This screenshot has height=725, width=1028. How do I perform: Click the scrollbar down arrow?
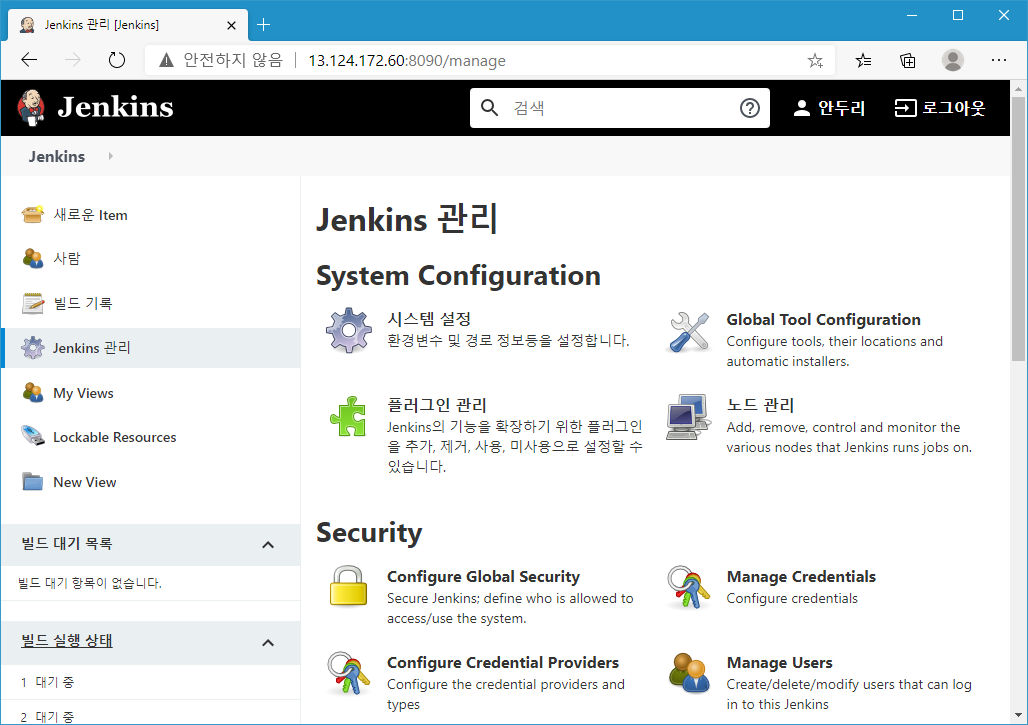1018,715
